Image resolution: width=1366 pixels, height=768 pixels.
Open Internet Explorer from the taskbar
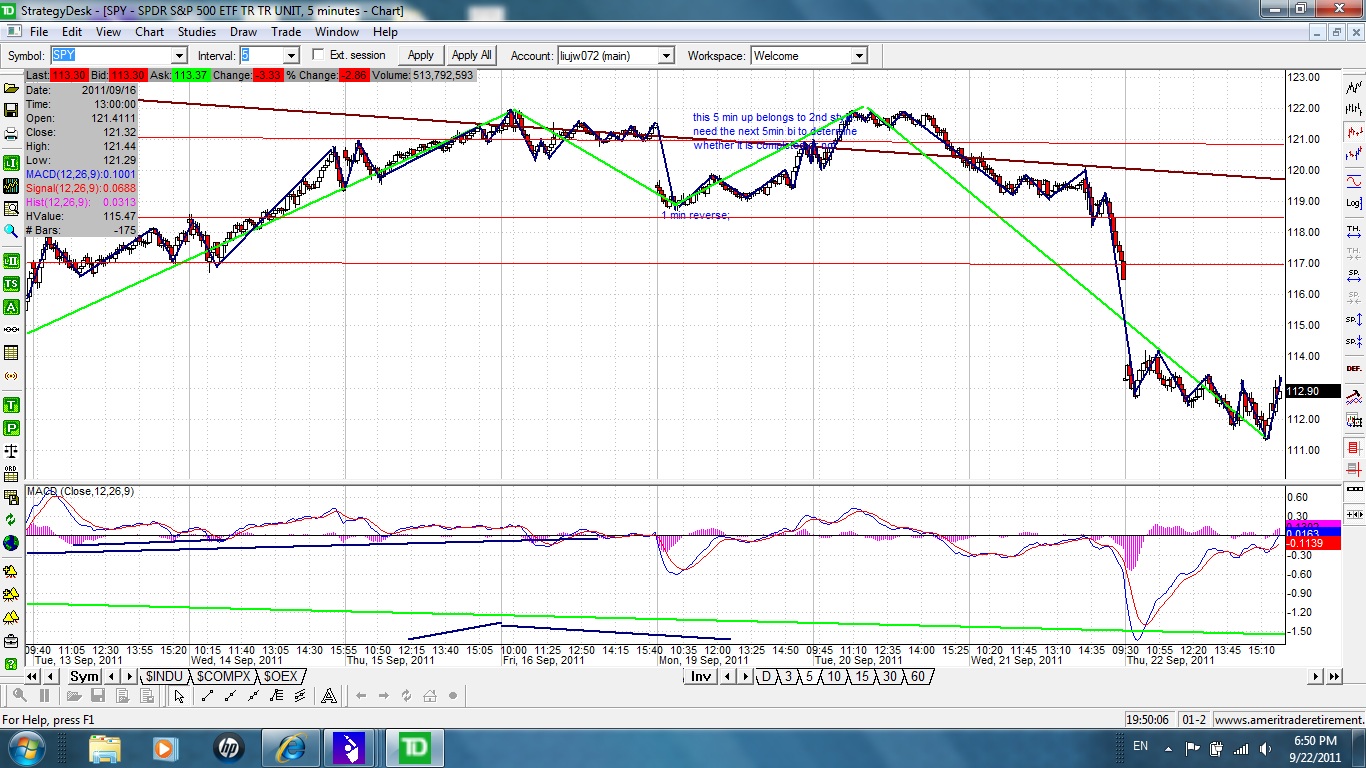click(291, 747)
